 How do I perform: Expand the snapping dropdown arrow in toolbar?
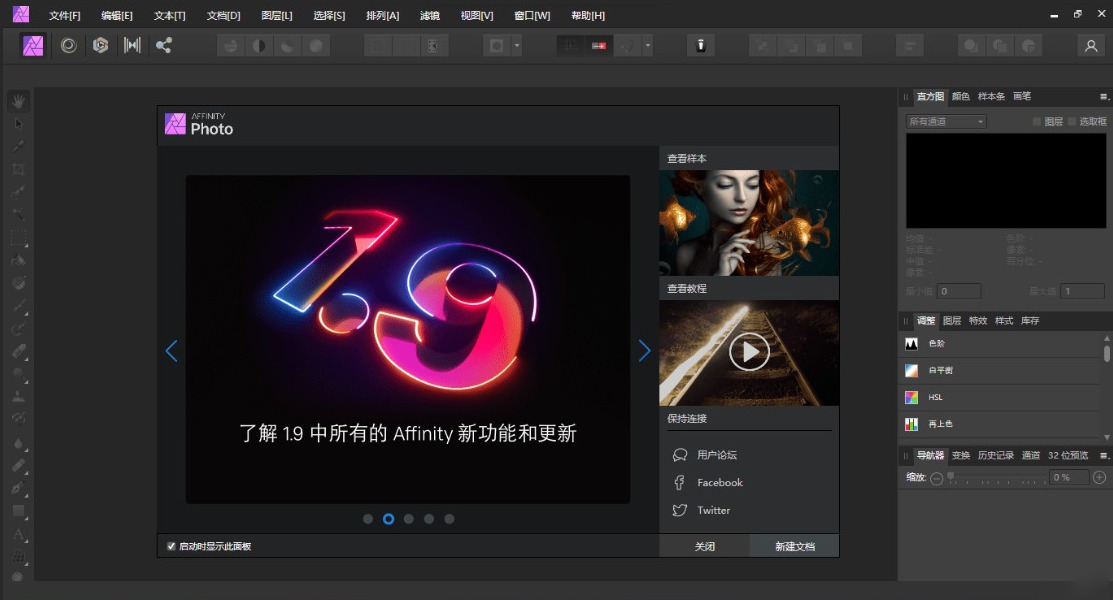[x=647, y=46]
